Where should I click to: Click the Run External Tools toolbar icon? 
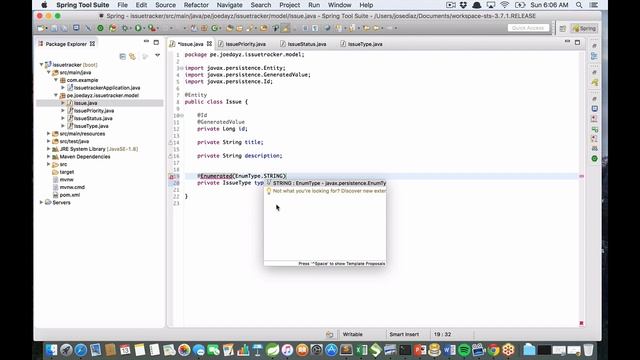click(x=152, y=28)
